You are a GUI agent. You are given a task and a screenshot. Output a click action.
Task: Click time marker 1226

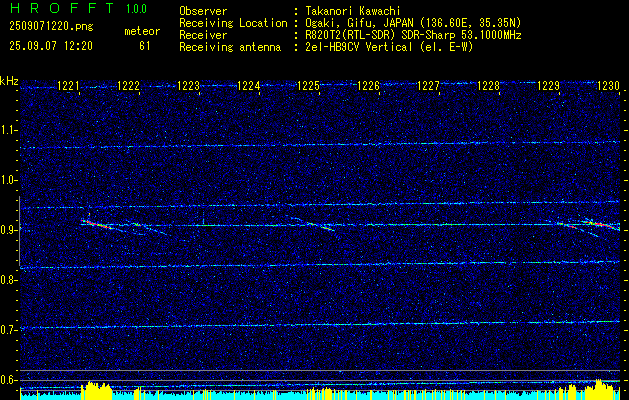tap(368, 86)
